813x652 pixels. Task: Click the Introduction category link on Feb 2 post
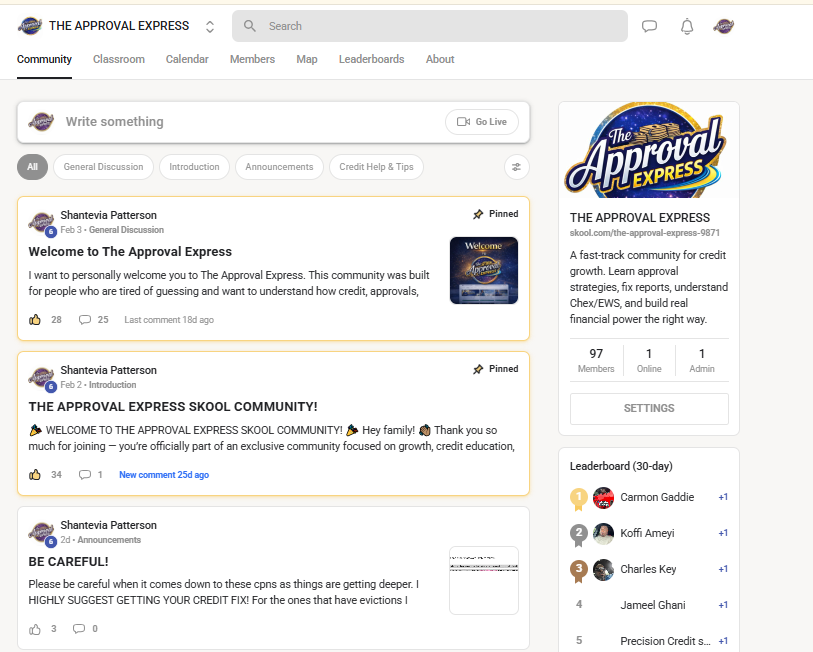coord(113,385)
